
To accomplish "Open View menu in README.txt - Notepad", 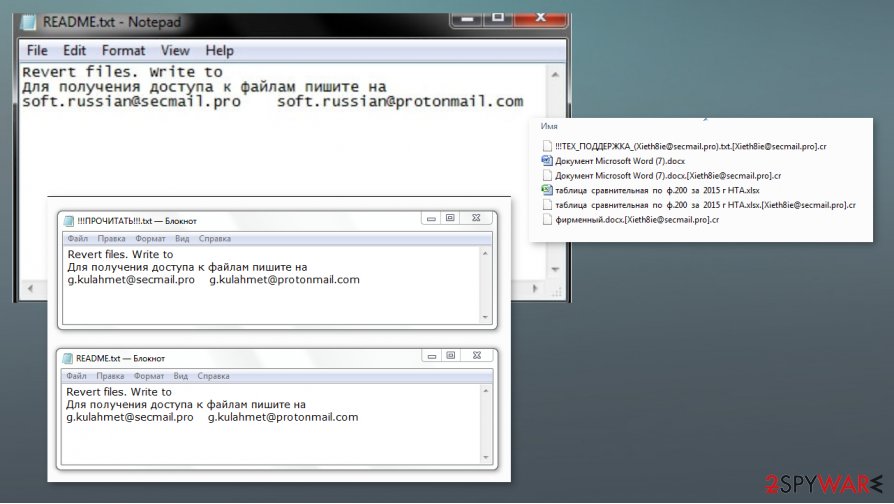I will pos(175,51).
